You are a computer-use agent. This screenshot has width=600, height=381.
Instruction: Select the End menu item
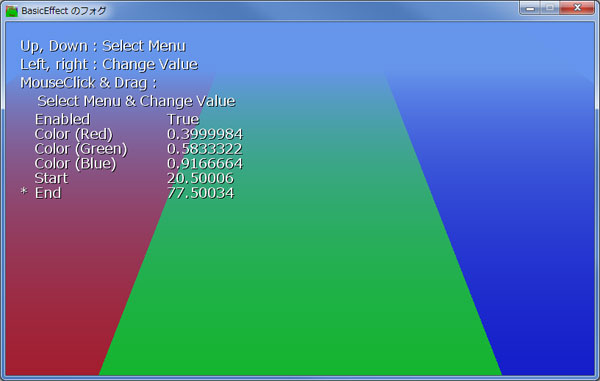(48, 193)
